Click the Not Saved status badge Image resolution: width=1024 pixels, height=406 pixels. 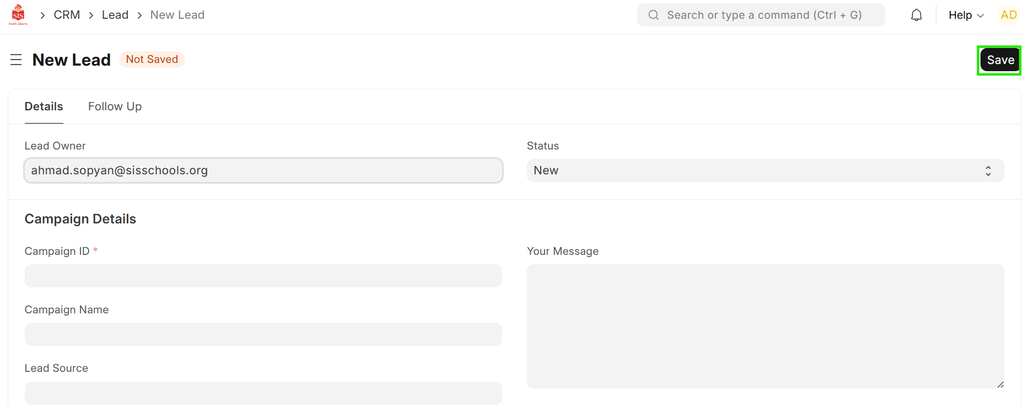point(152,60)
